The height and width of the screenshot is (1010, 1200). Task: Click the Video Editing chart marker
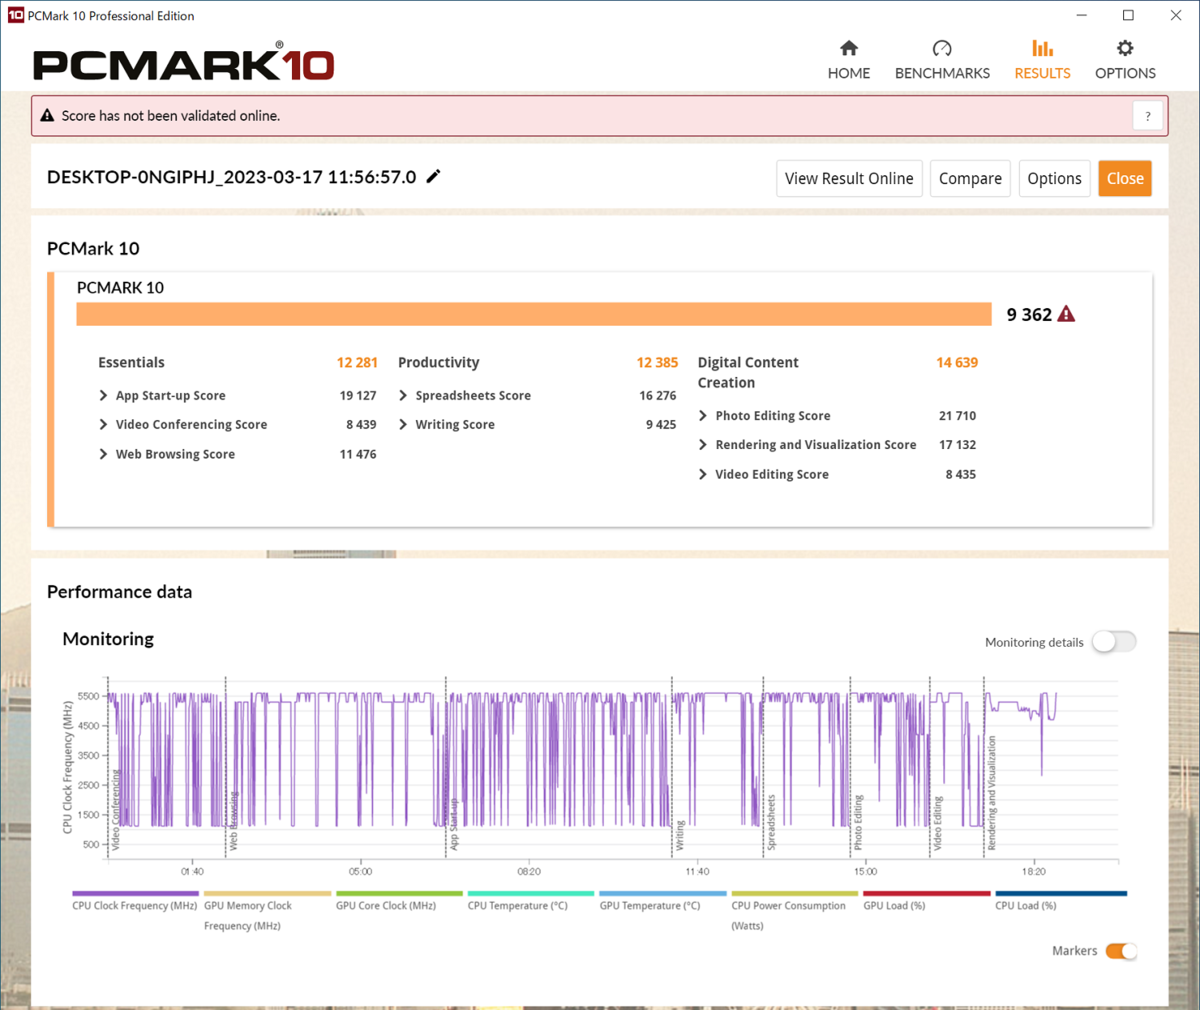coord(938,824)
